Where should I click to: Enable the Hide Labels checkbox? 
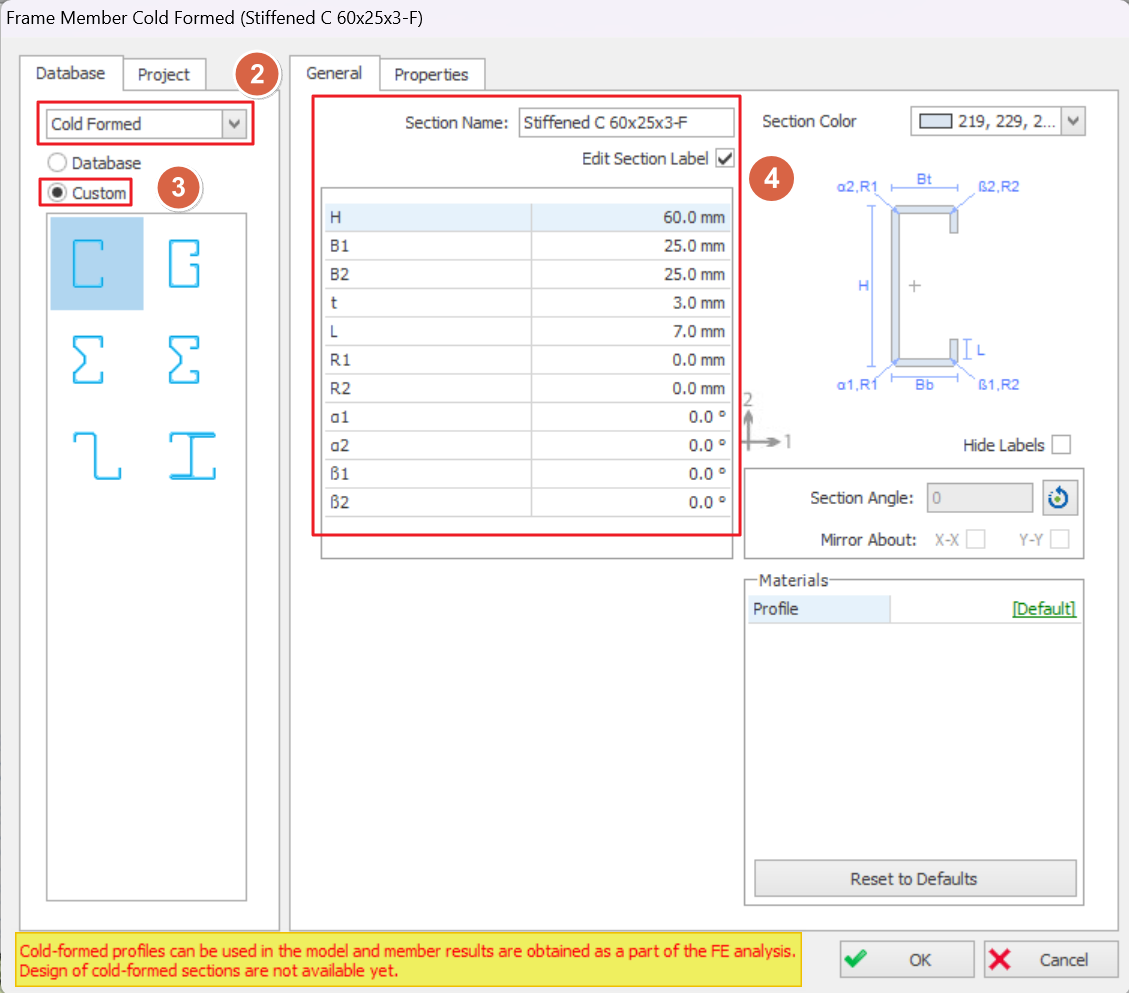(x=1060, y=445)
